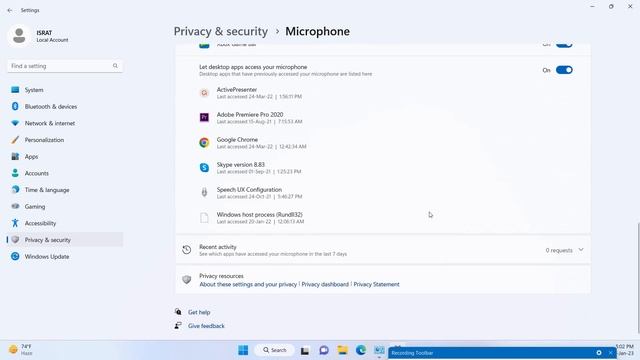Click the taskbar Search box
Viewport: 640px width, 360px height.
pos(275,350)
